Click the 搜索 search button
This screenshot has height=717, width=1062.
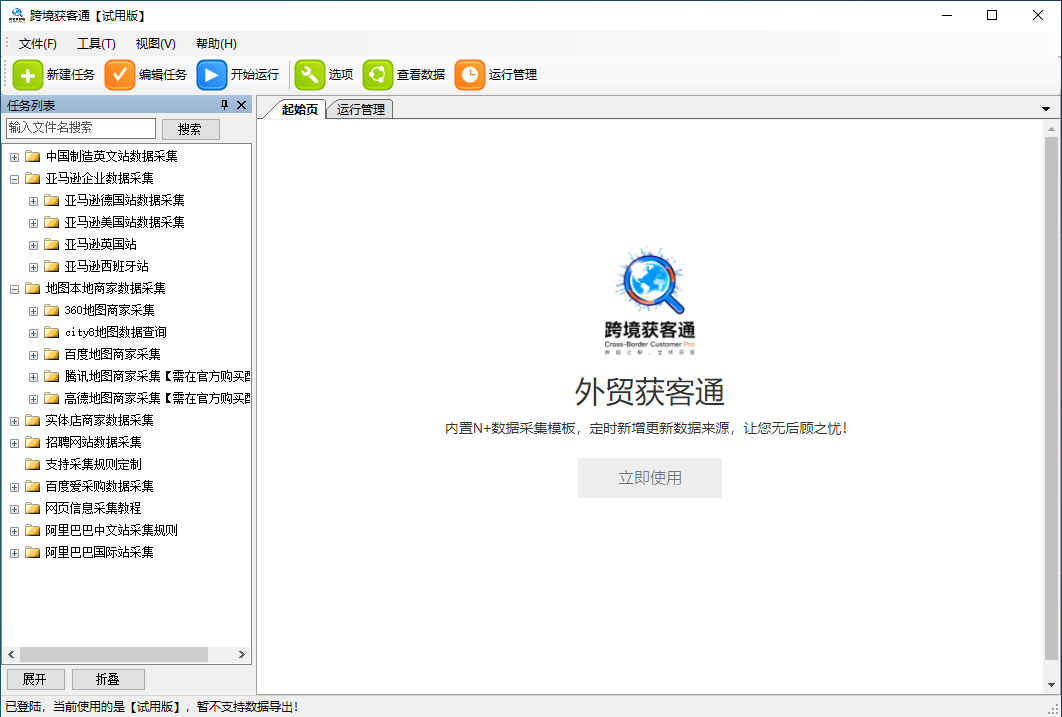190,129
